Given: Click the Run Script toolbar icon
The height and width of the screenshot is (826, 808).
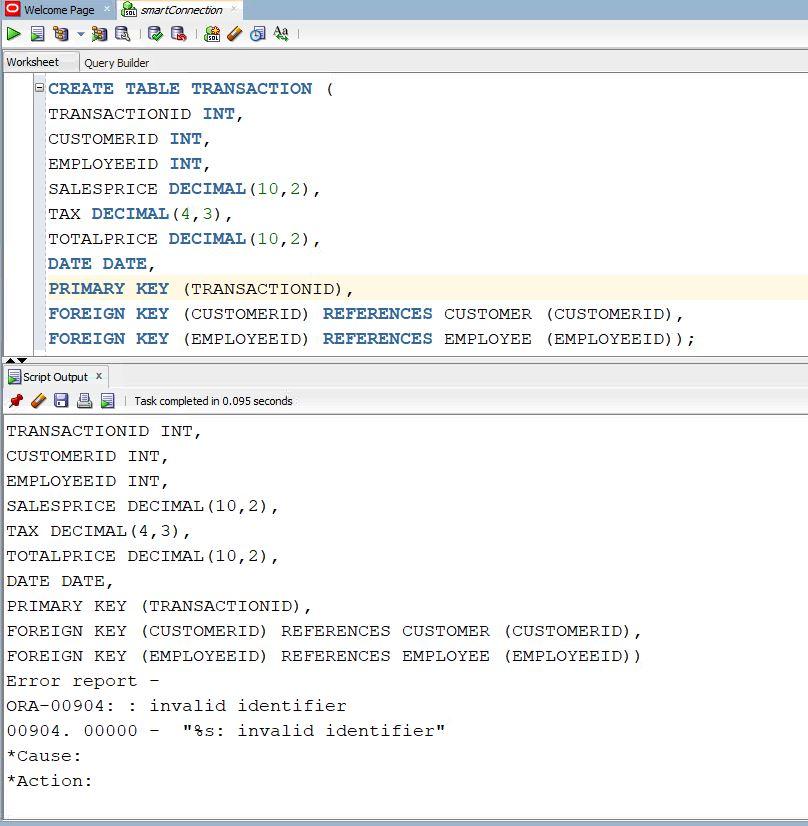Looking at the screenshot, I should (37, 34).
